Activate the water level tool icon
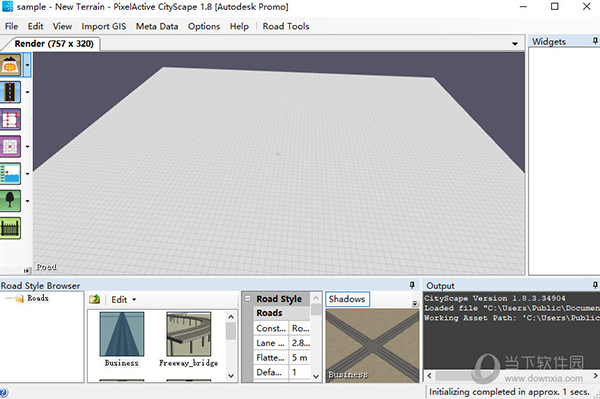The height and width of the screenshot is (399, 600). pyautogui.click(x=10, y=174)
